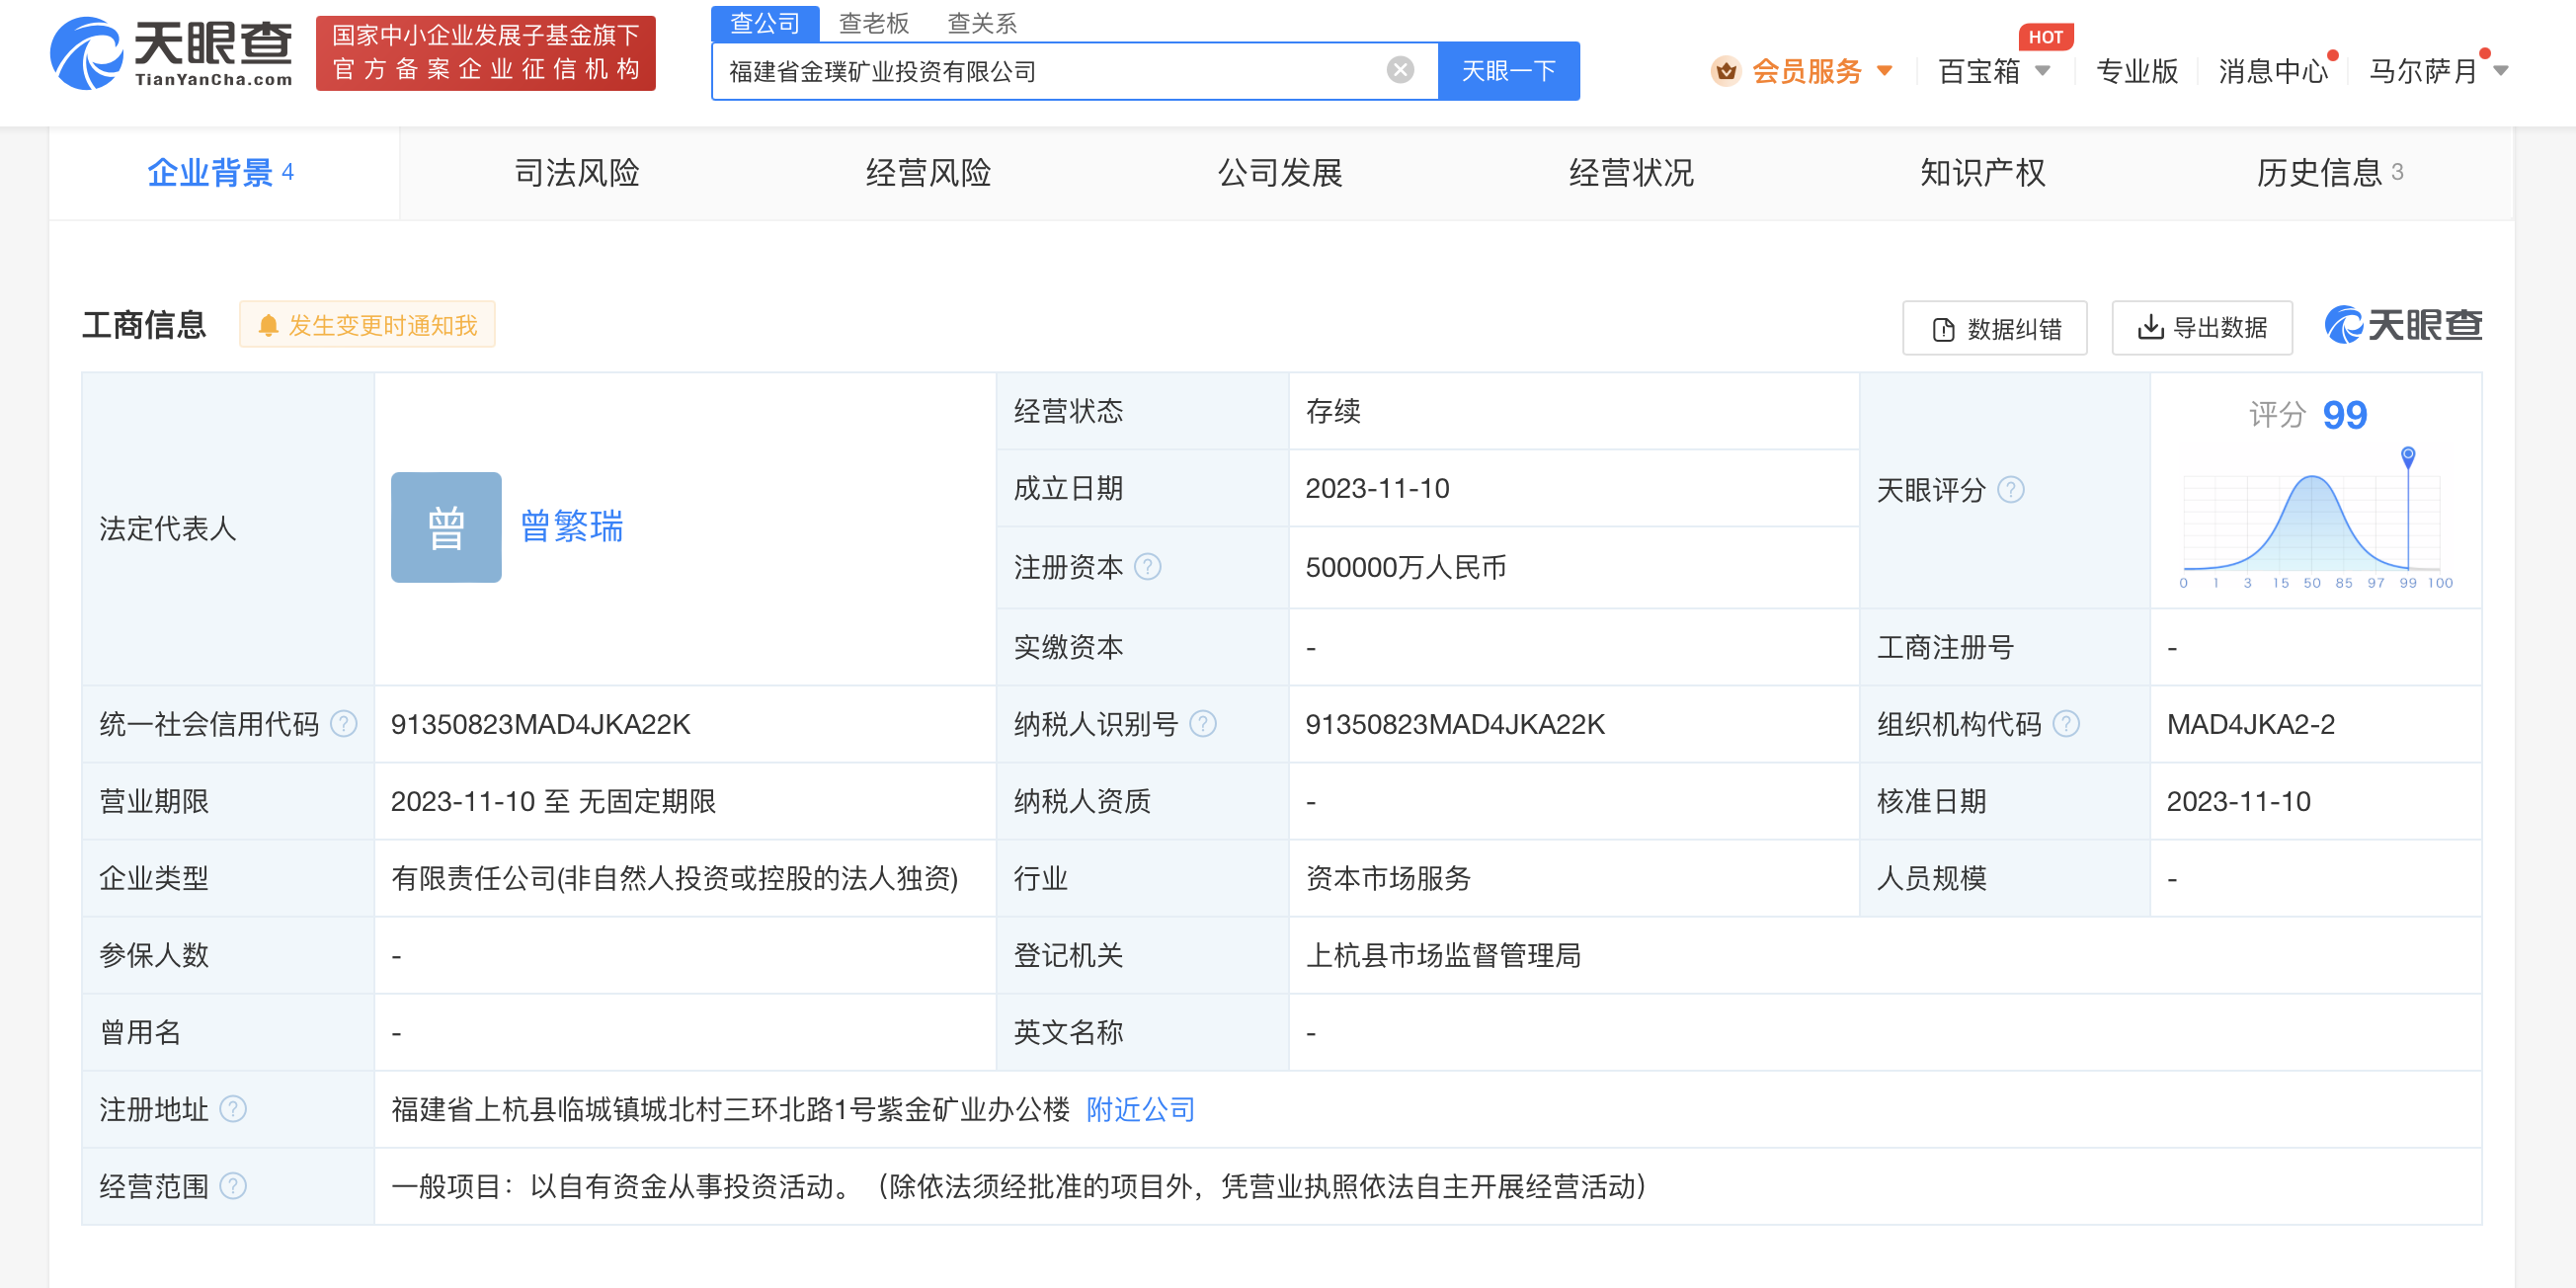2576x1288 pixels.
Task: Select the 经营风险 tab
Action: 928,173
